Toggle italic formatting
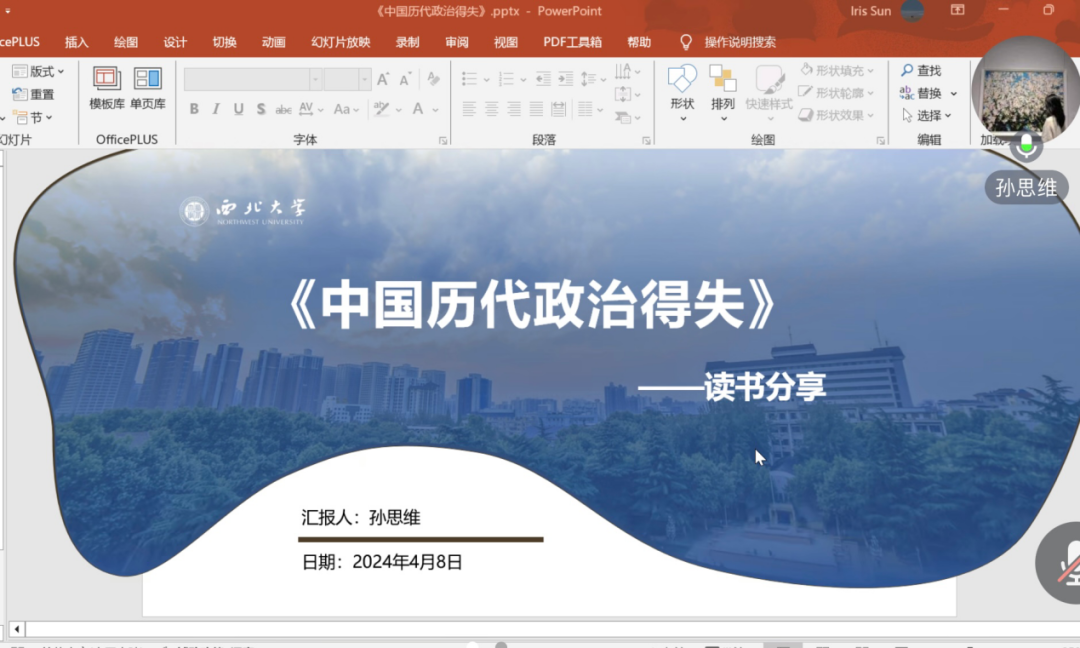The width and height of the screenshot is (1080, 648). (x=216, y=109)
